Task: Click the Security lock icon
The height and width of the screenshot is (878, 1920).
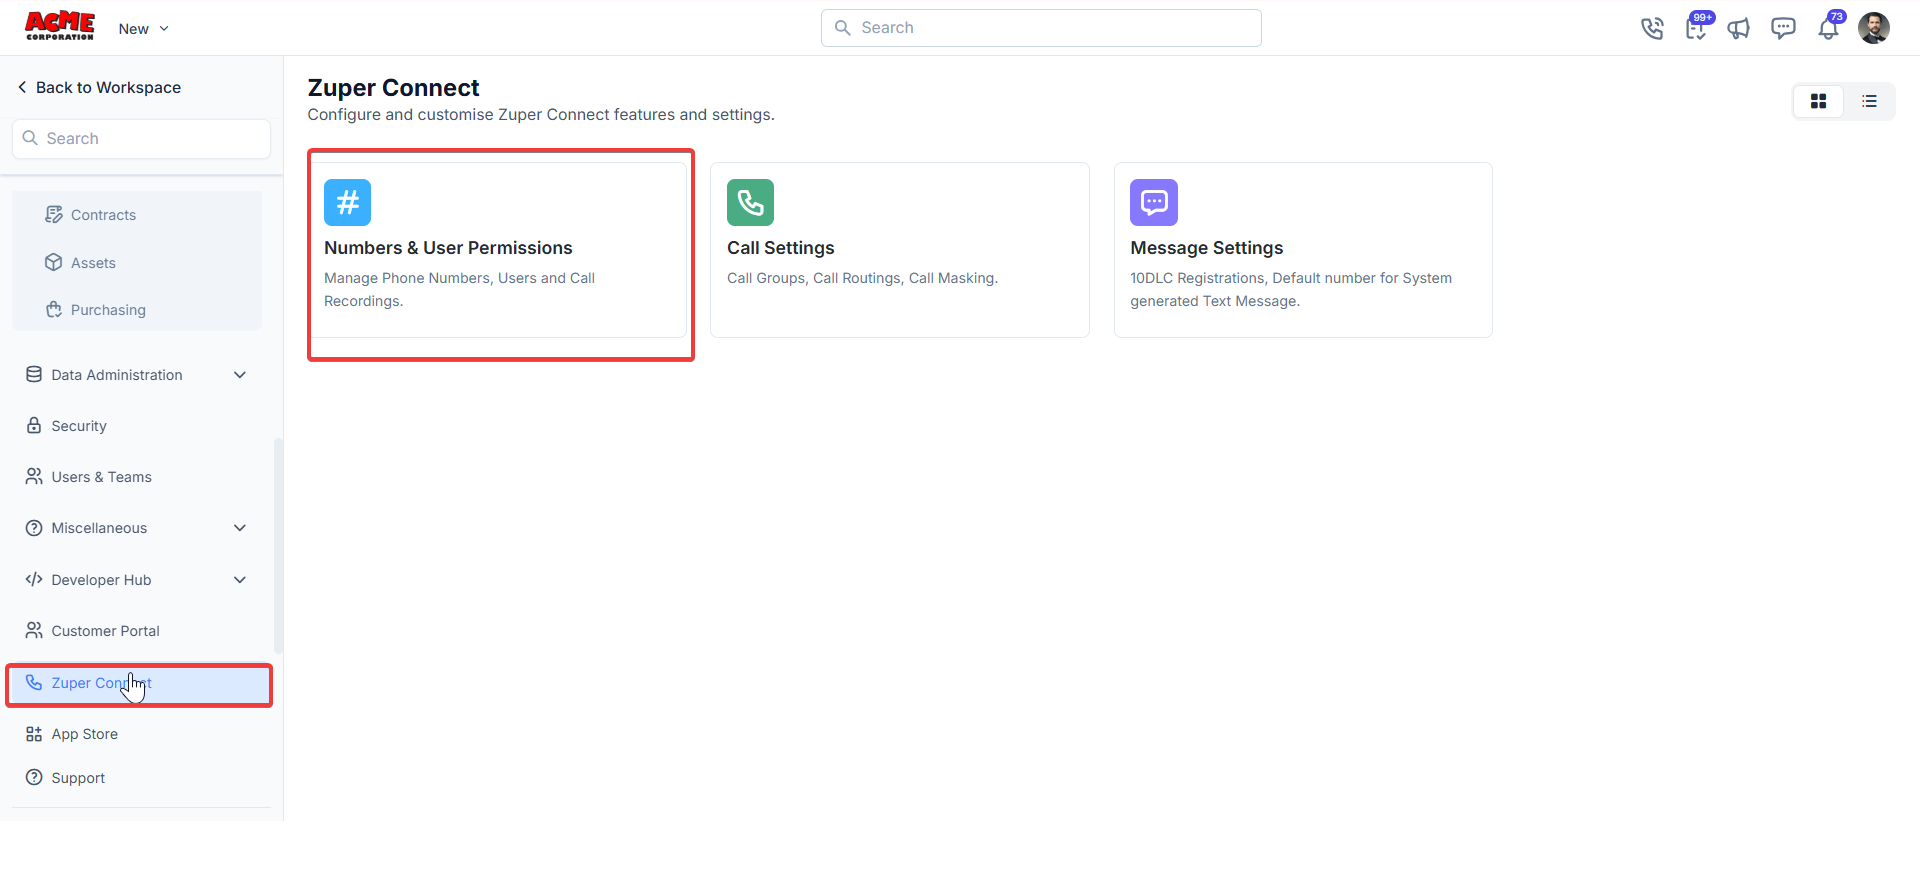Action: [x=34, y=425]
